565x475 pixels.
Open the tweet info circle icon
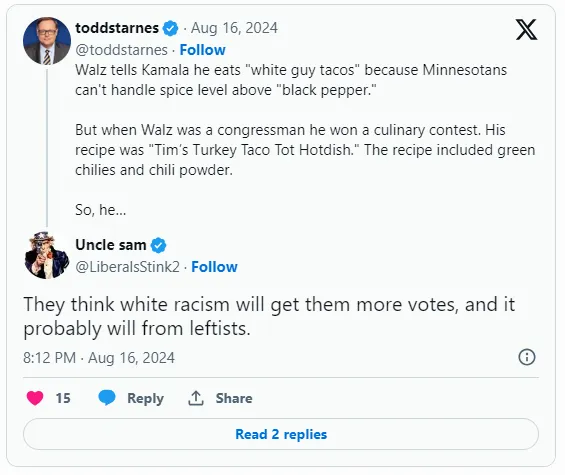pos(526,357)
